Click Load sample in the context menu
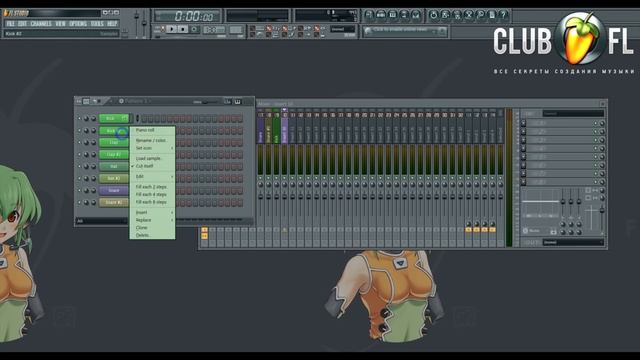640x360 pixels. tap(152, 158)
